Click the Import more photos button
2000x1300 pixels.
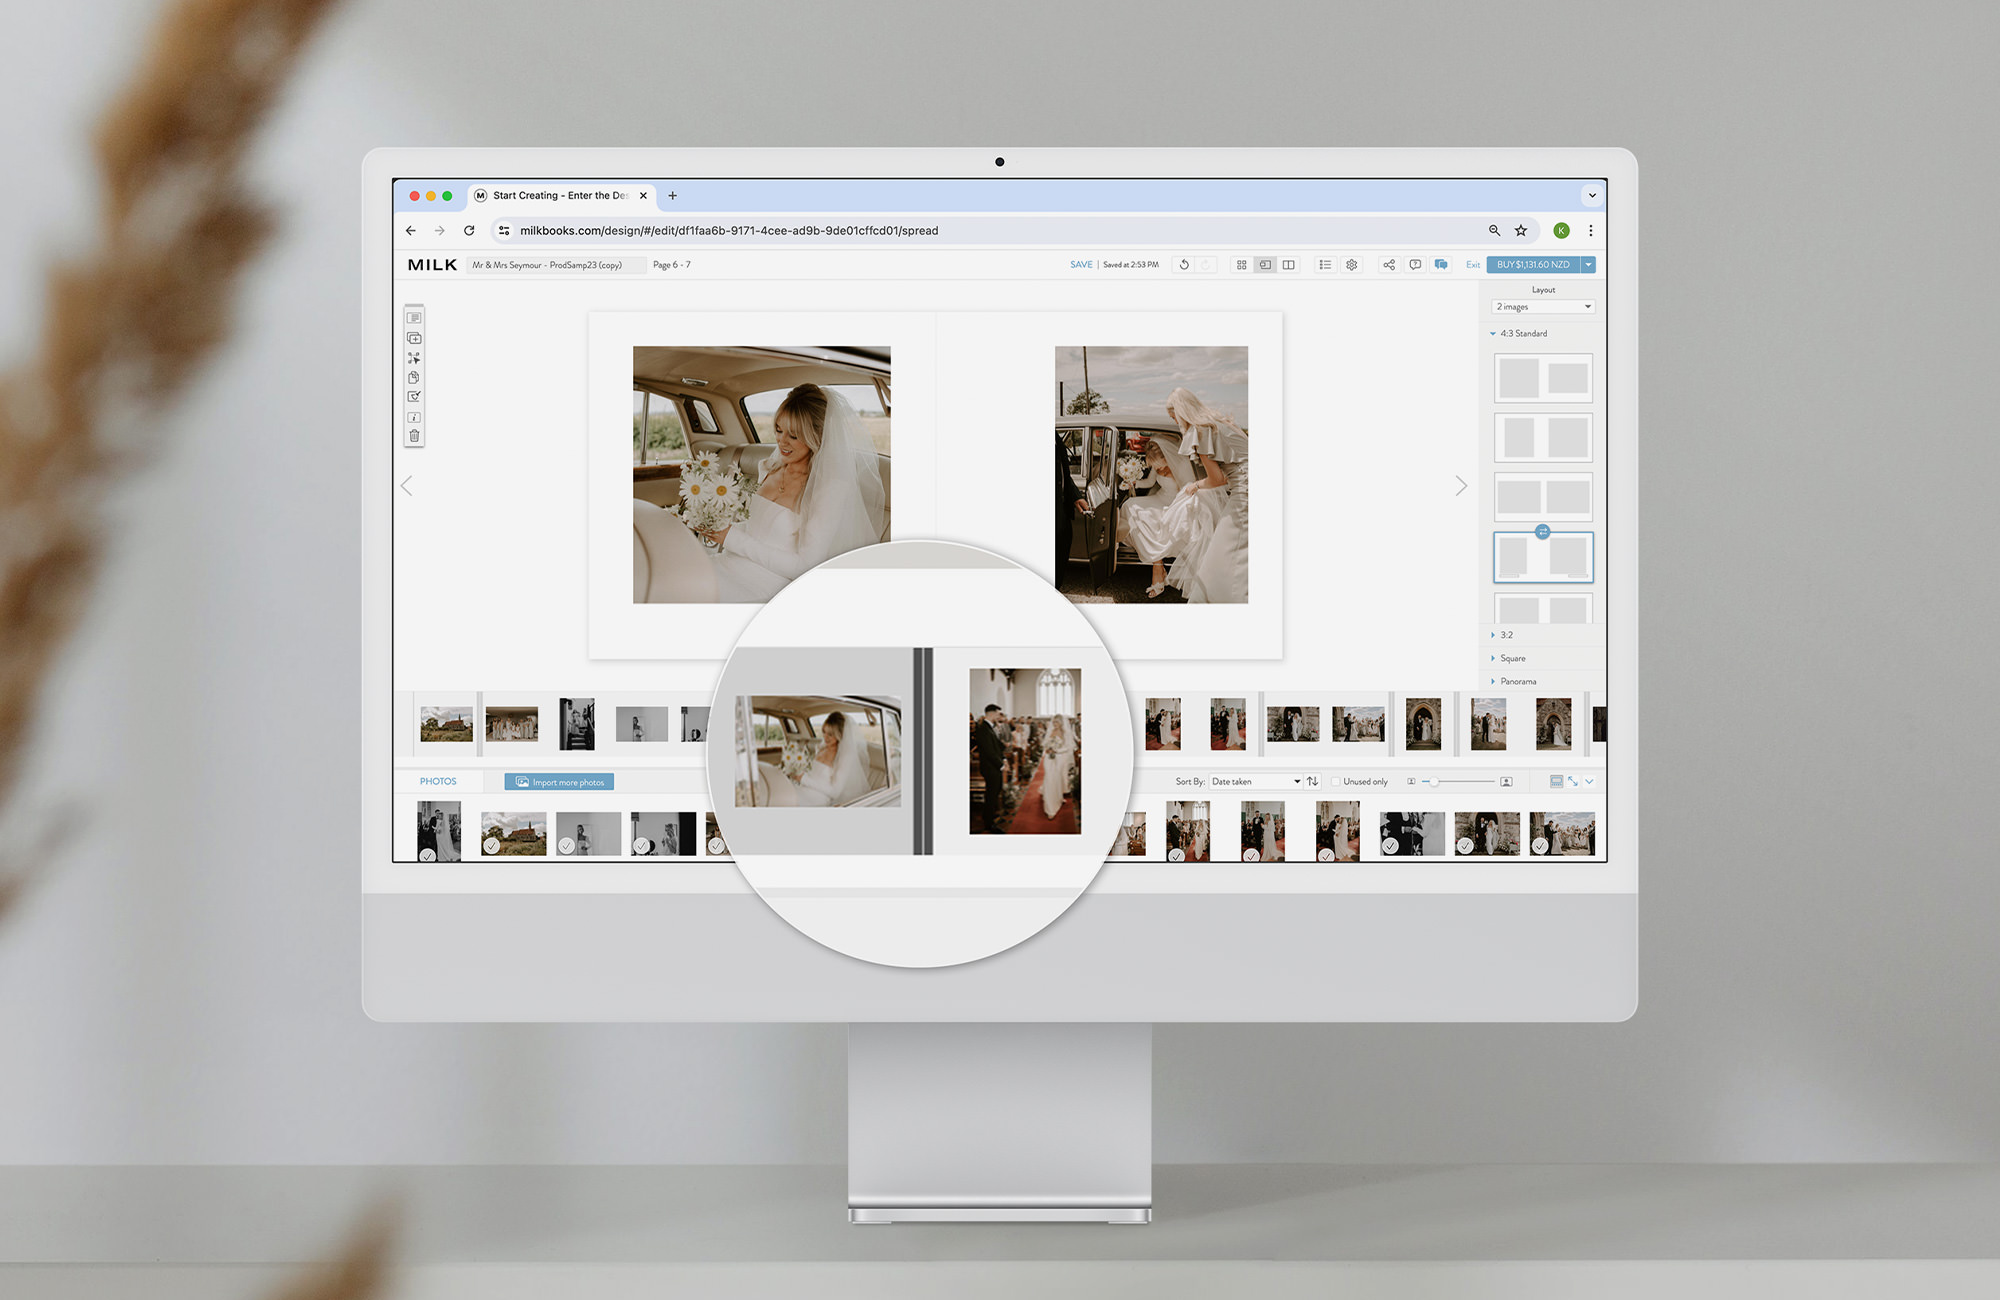pyautogui.click(x=559, y=781)
